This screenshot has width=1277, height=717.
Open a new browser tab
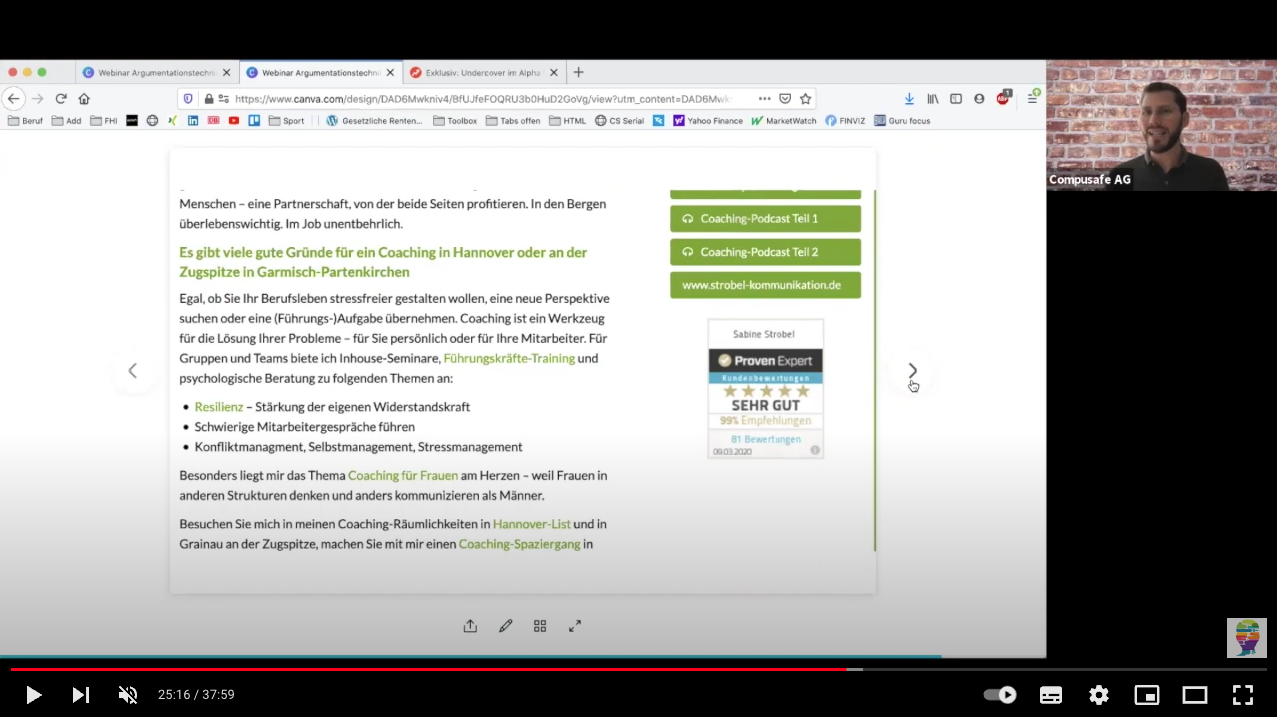tap(578, 72)
